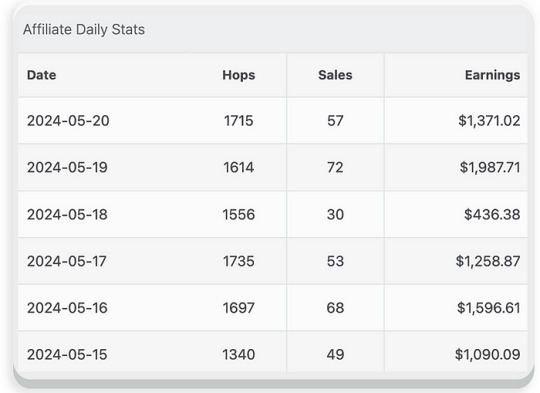Screen dimensions: 540x393
Task: Click the Date column header
Action: (42, 75)
